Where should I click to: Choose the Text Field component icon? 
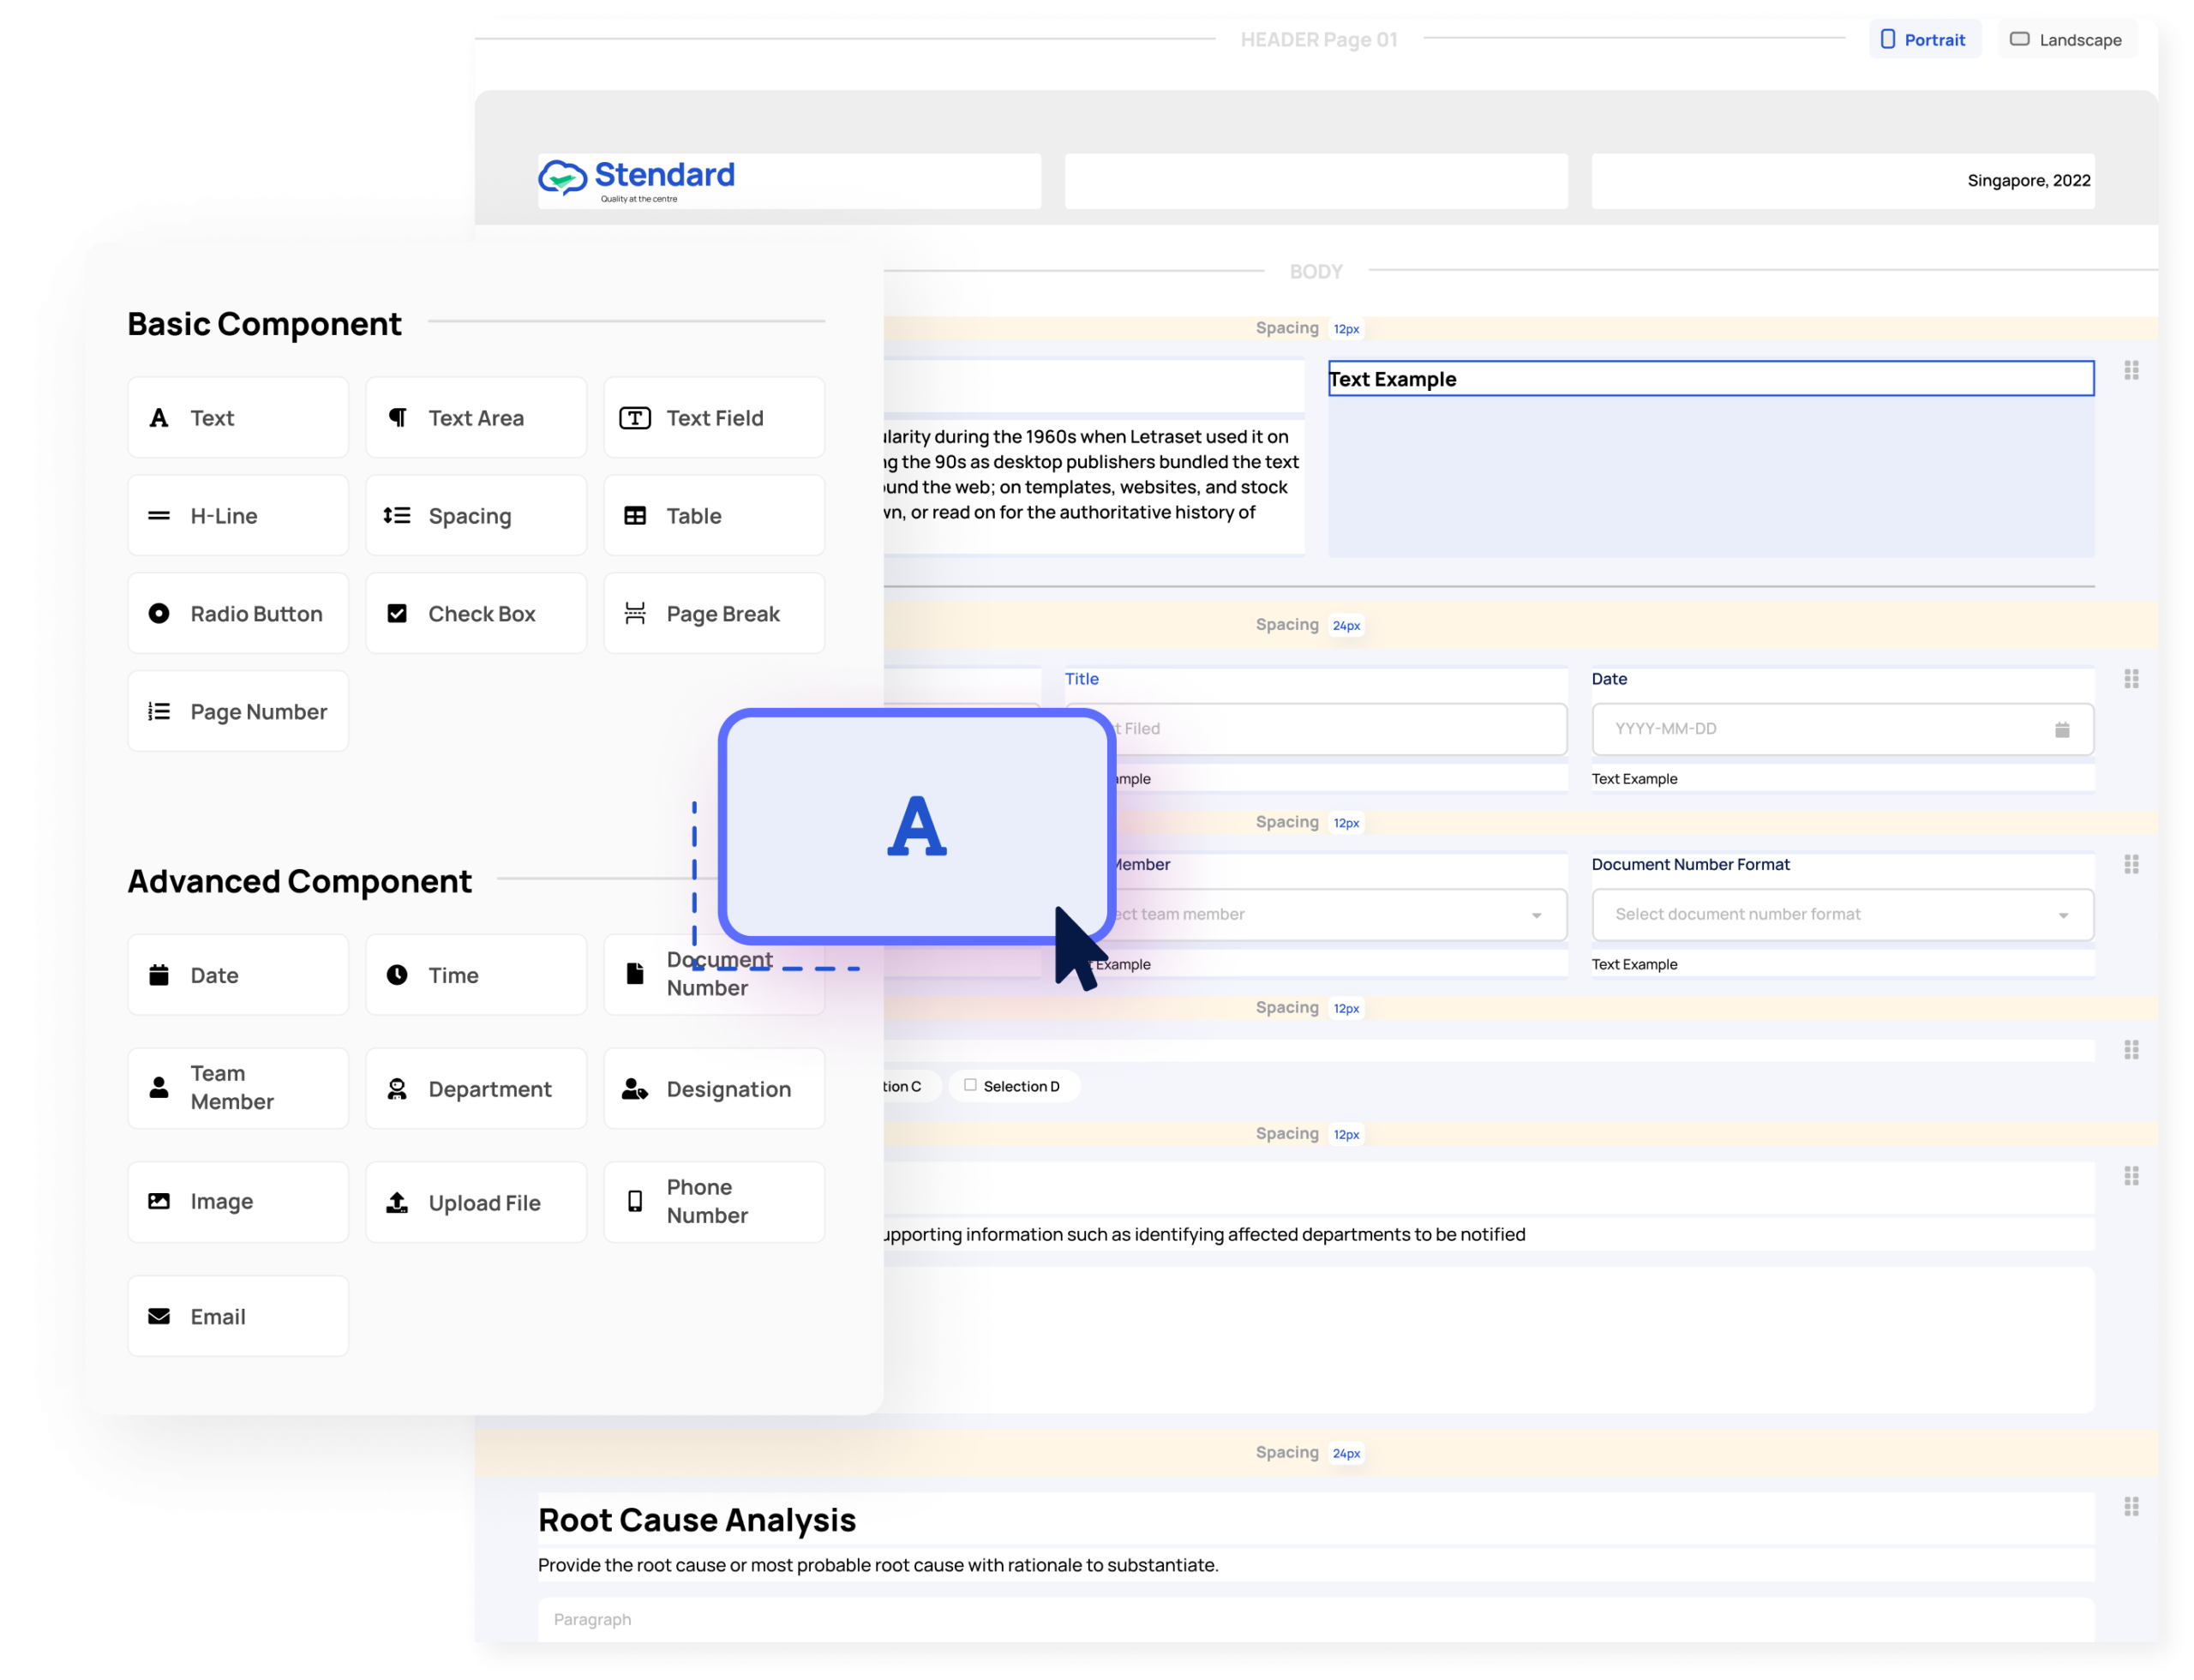(635, 418)
